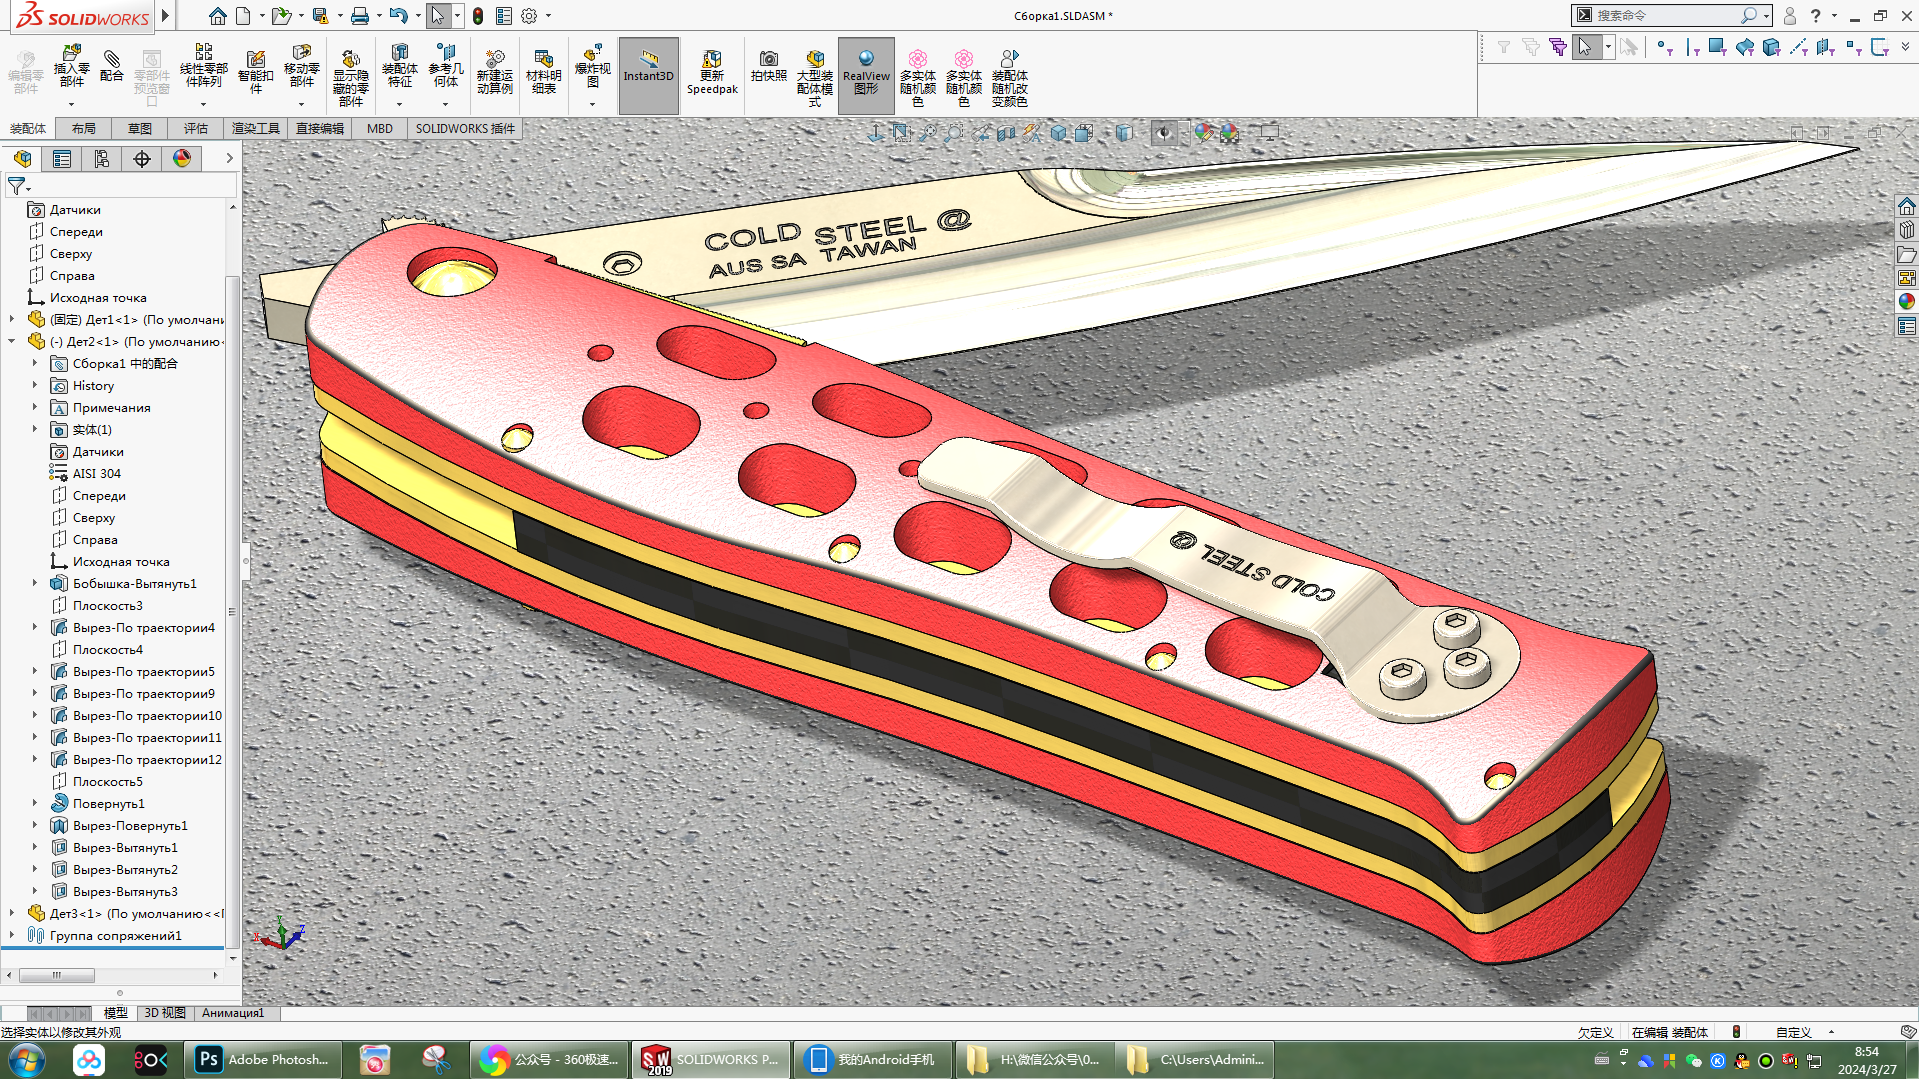Open the dropdown arrow under 爆炸视图
The image size is (1919, 1079).
pos(592,104)
